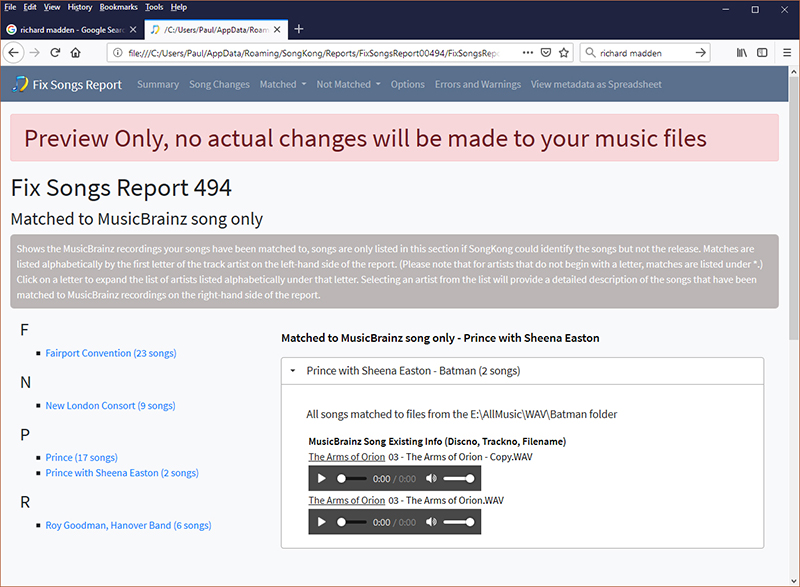Open the File menu

[10, 7]
